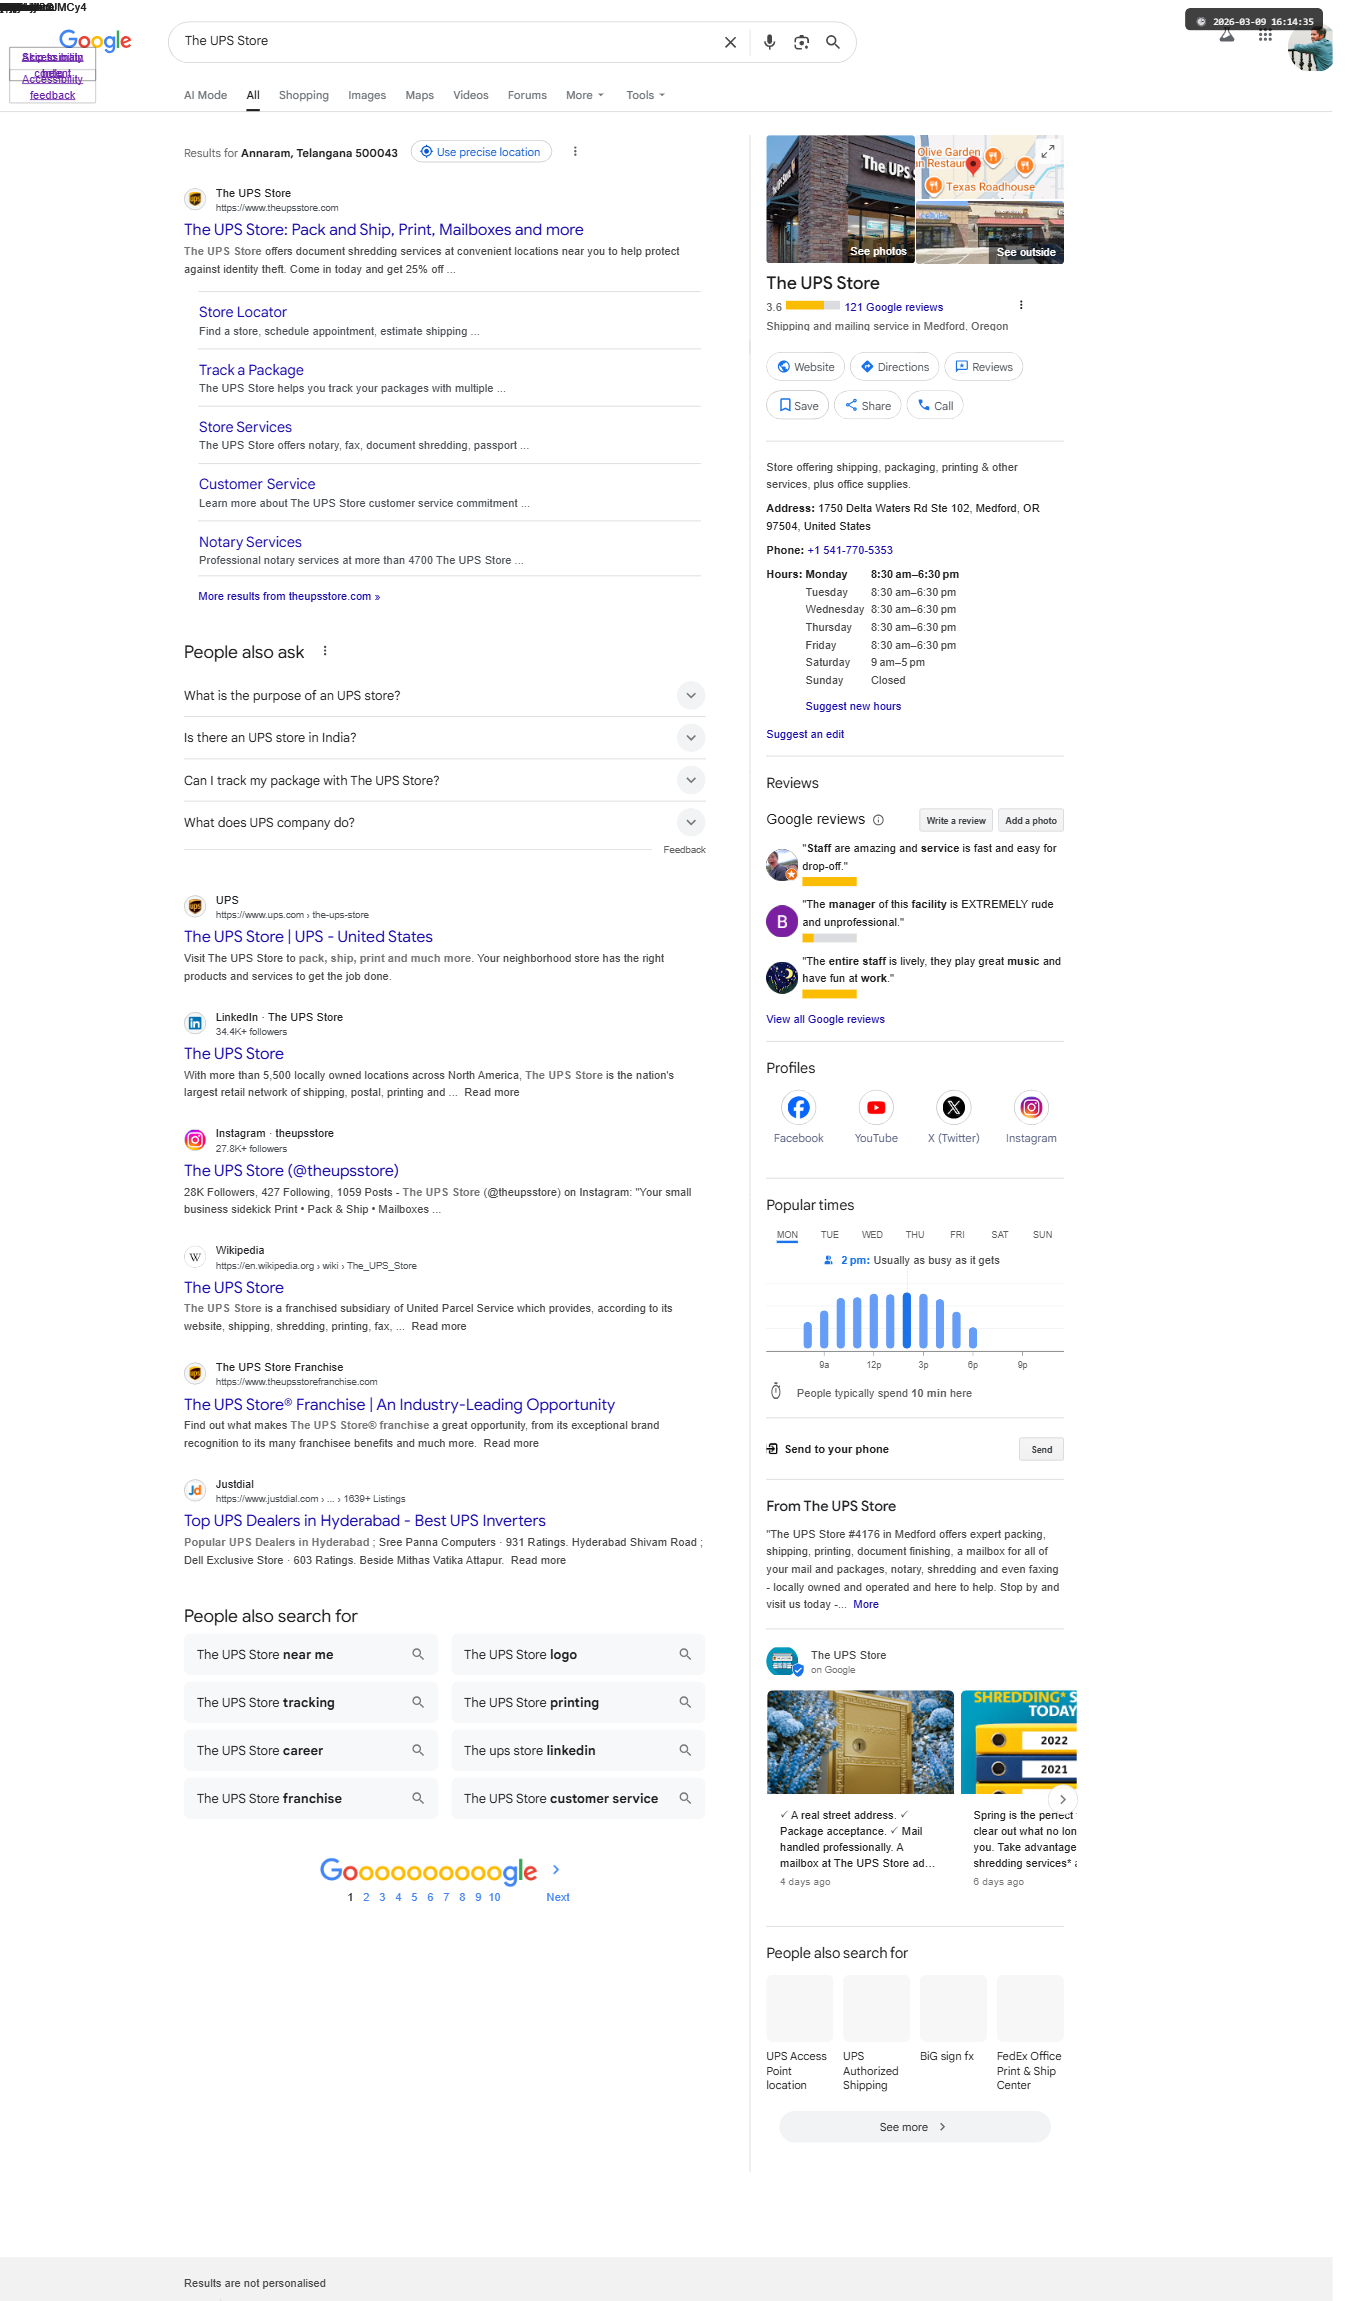The image size is (1348, 2301).
Task: Open Website button in knowledge panel
Action: pyautogui.click(x=805, y=367)
